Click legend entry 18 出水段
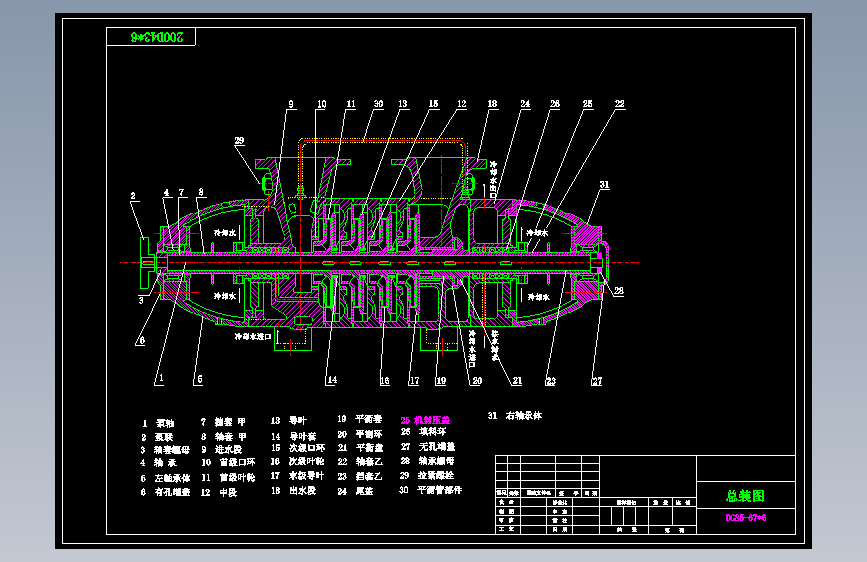This screenshot has width=867, height=562. pyautogui.click(x=293, y=491)
